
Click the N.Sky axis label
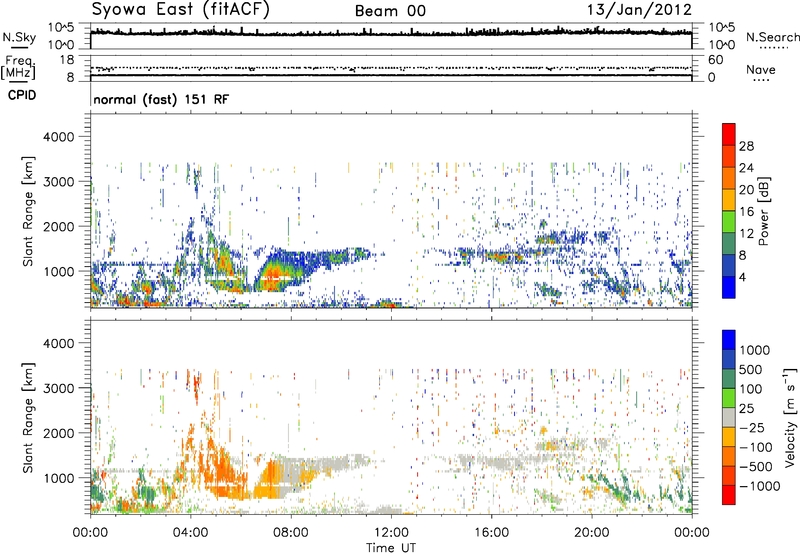19,37
